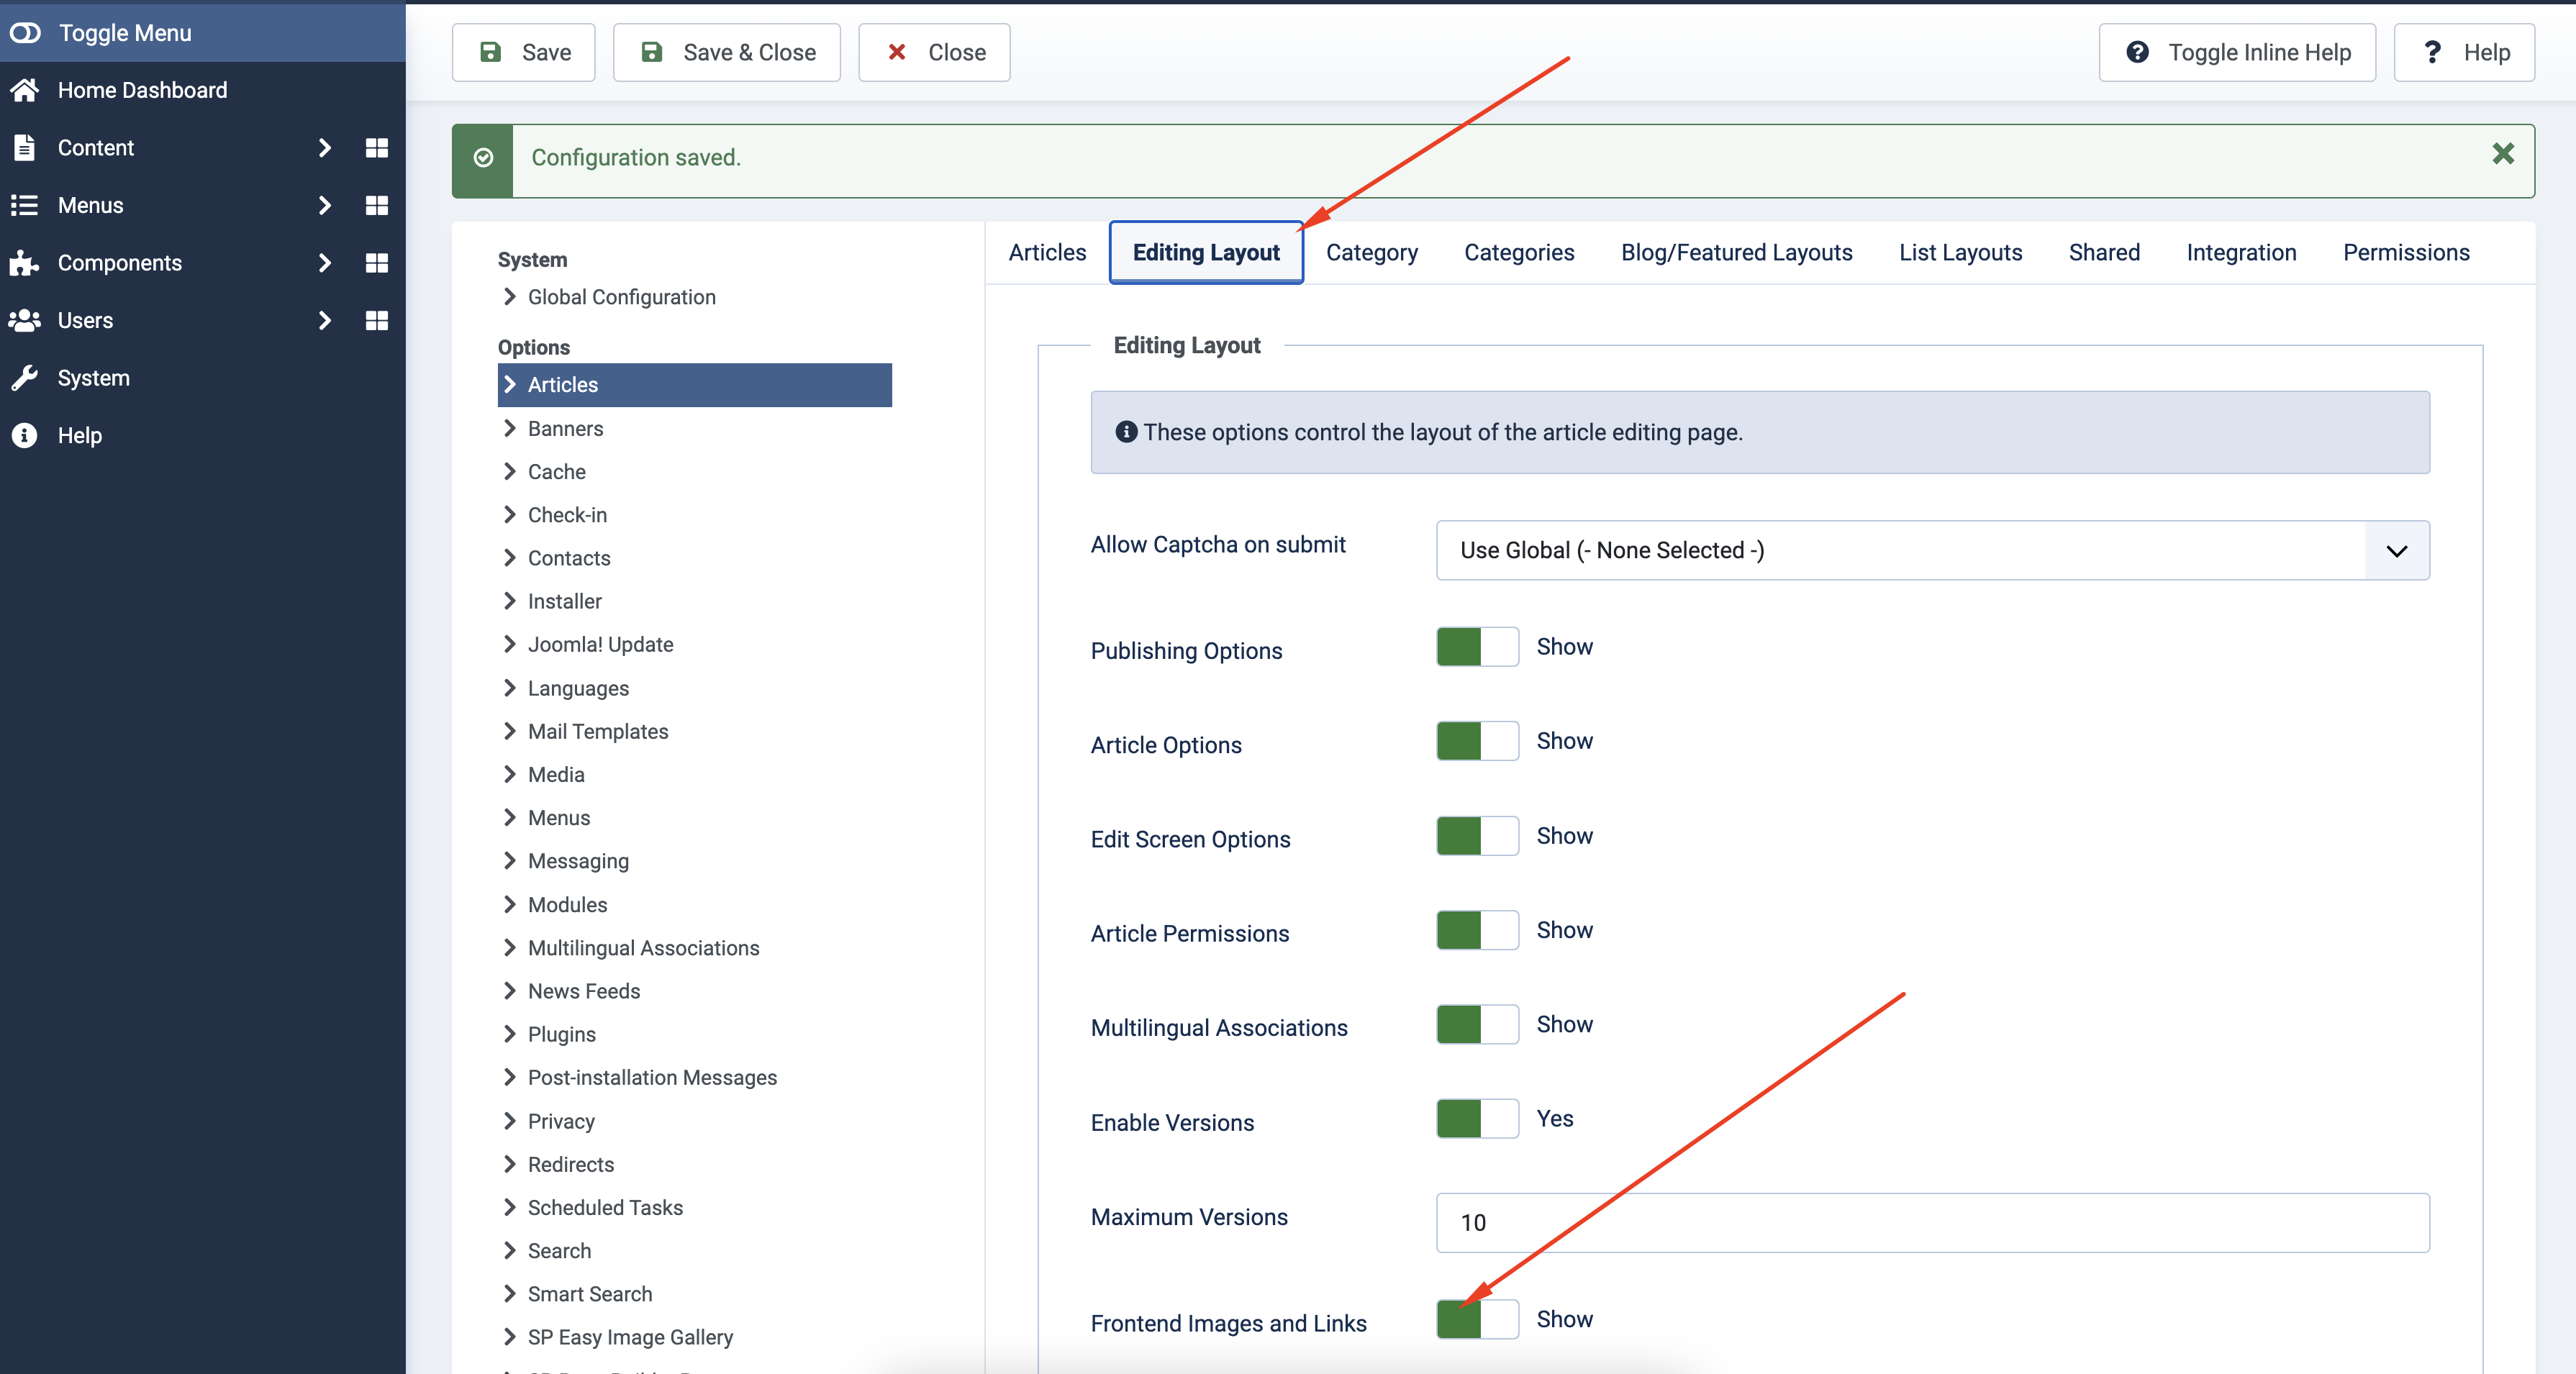
Task: Click the green checkmark icon in success alert
Action: (483, 158)
